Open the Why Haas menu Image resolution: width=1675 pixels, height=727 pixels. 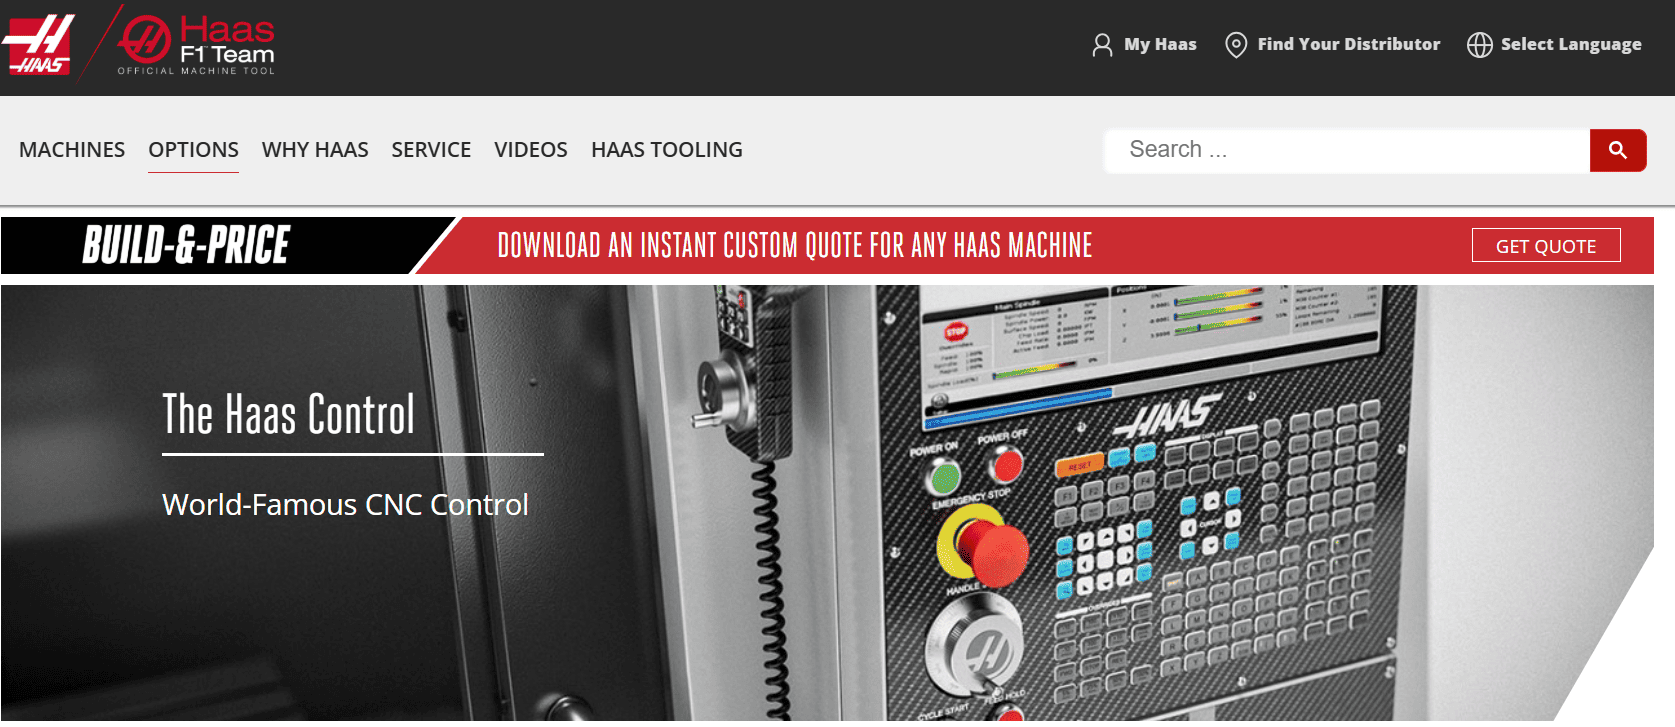315,150
